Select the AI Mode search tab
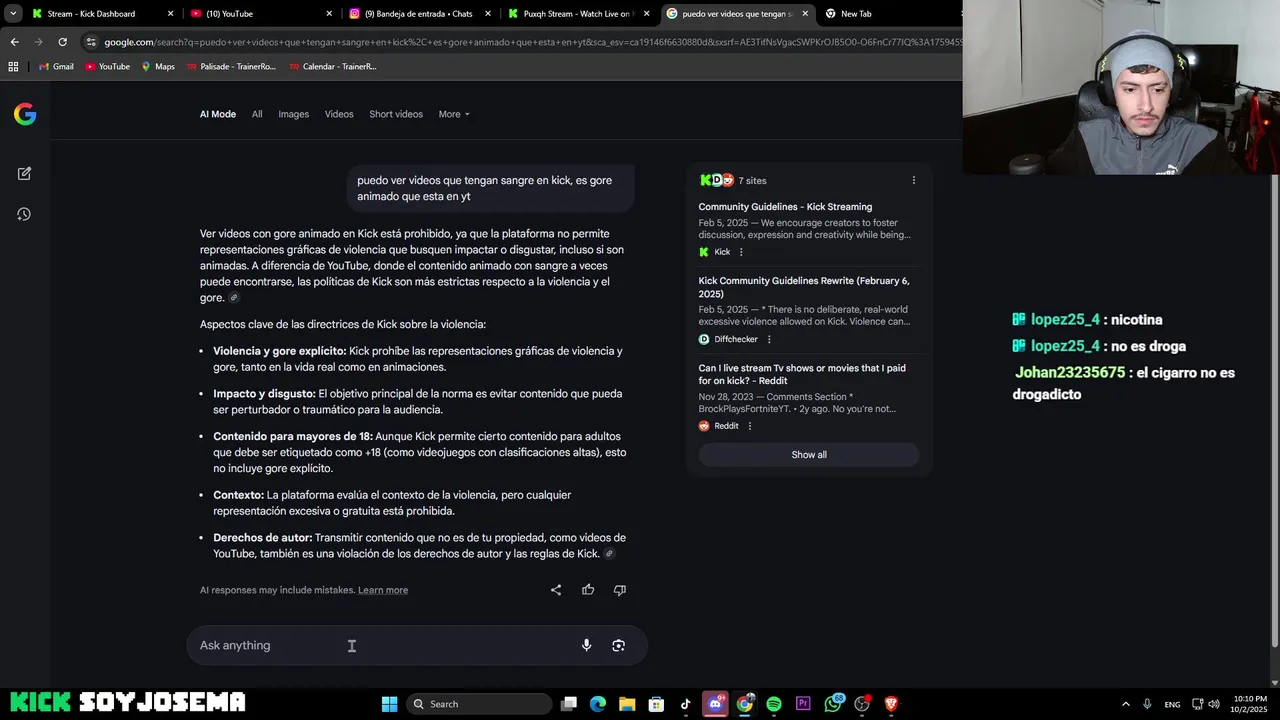The height and width of the screenshot is (720, 1280). [218, 114]
